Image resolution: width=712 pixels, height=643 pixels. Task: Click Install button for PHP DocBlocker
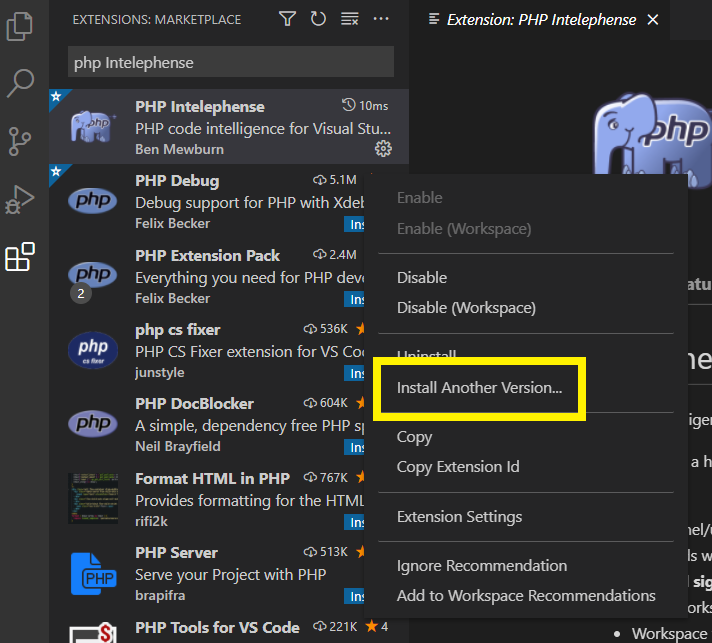[x=354, y=447]
